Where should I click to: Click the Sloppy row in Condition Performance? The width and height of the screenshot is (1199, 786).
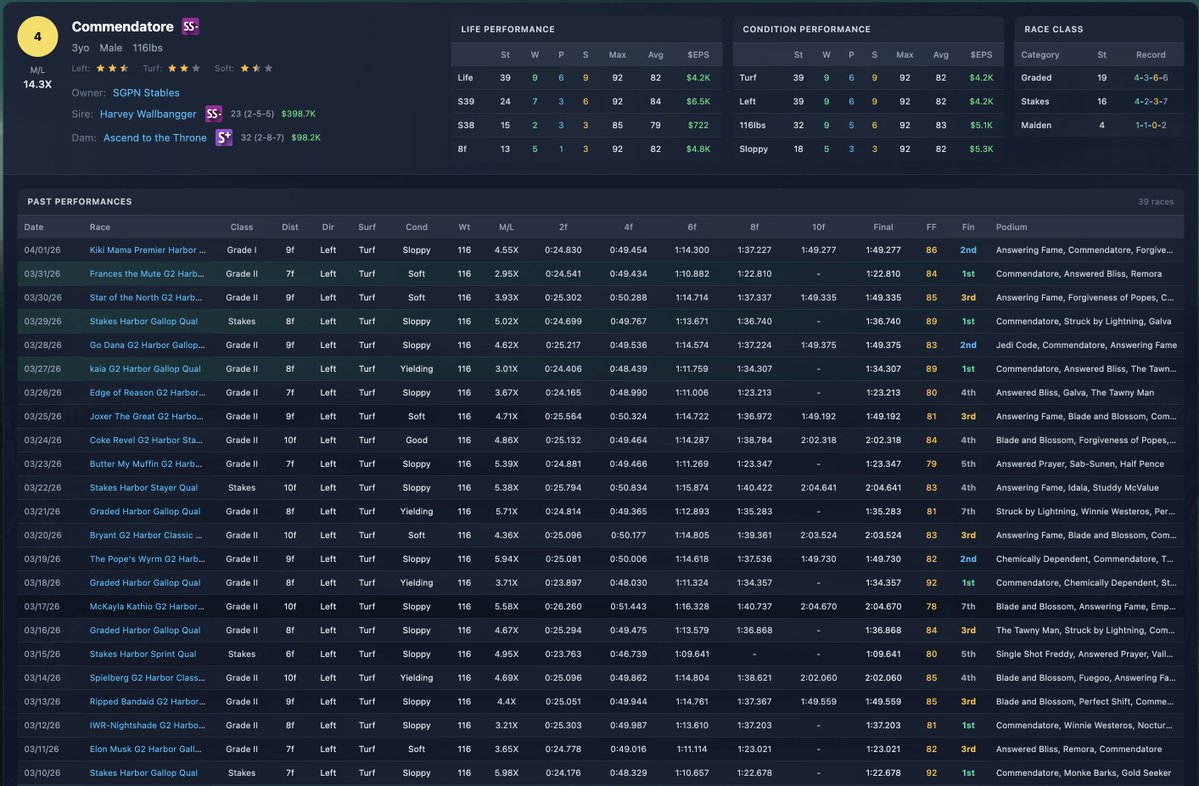[x=868, y=149]
